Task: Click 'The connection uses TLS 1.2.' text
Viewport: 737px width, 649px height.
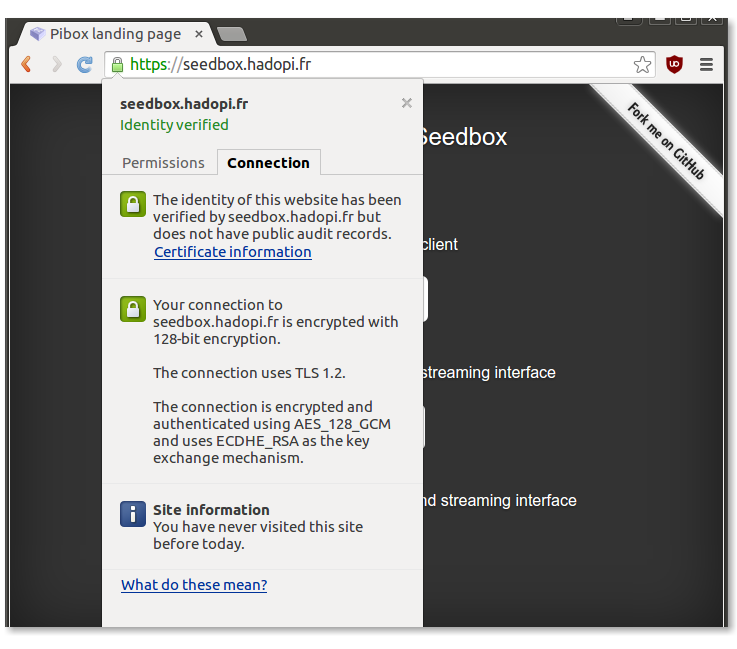Action: (249, 373)
